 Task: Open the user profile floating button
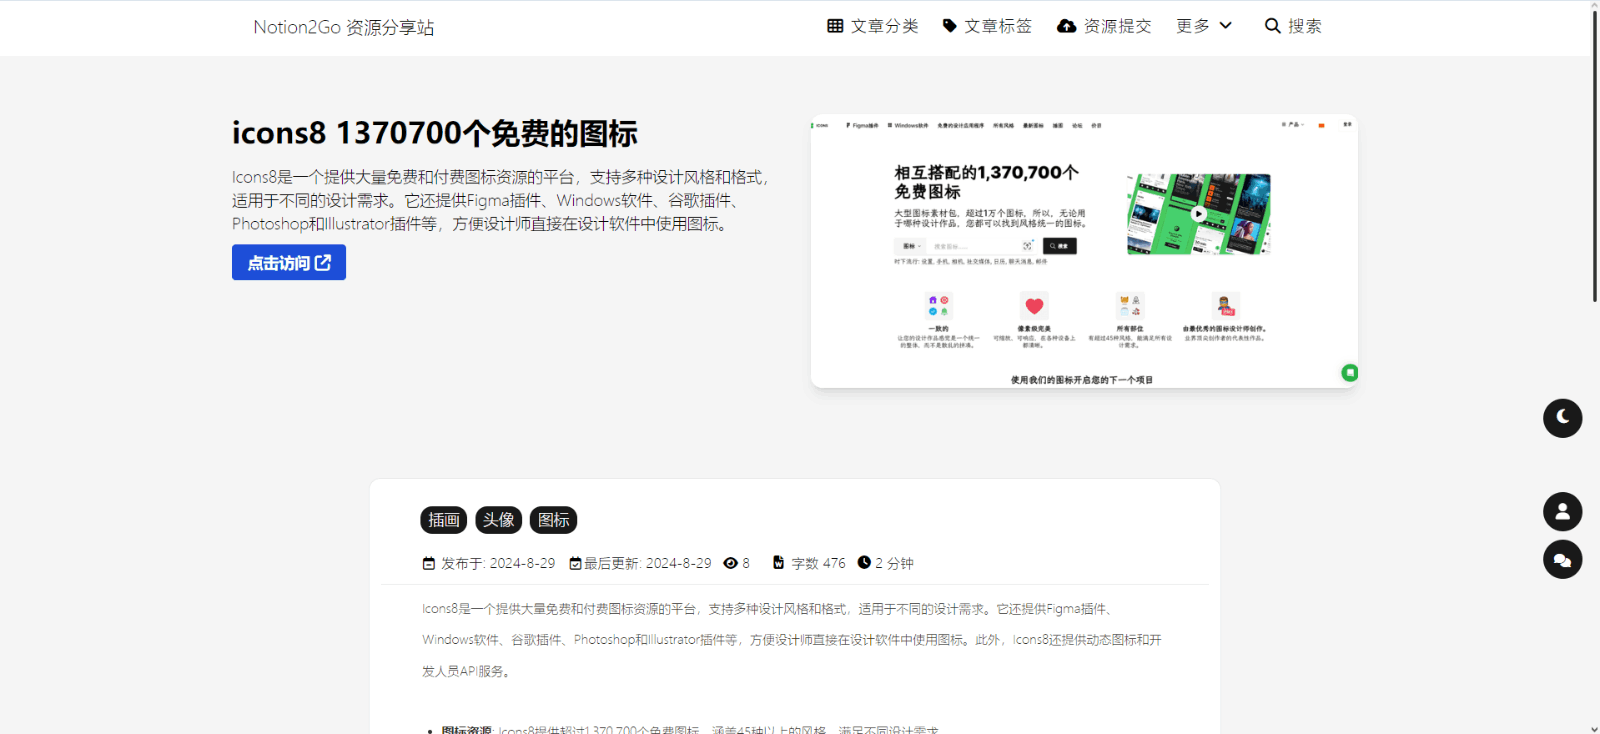coord(1562,512)
